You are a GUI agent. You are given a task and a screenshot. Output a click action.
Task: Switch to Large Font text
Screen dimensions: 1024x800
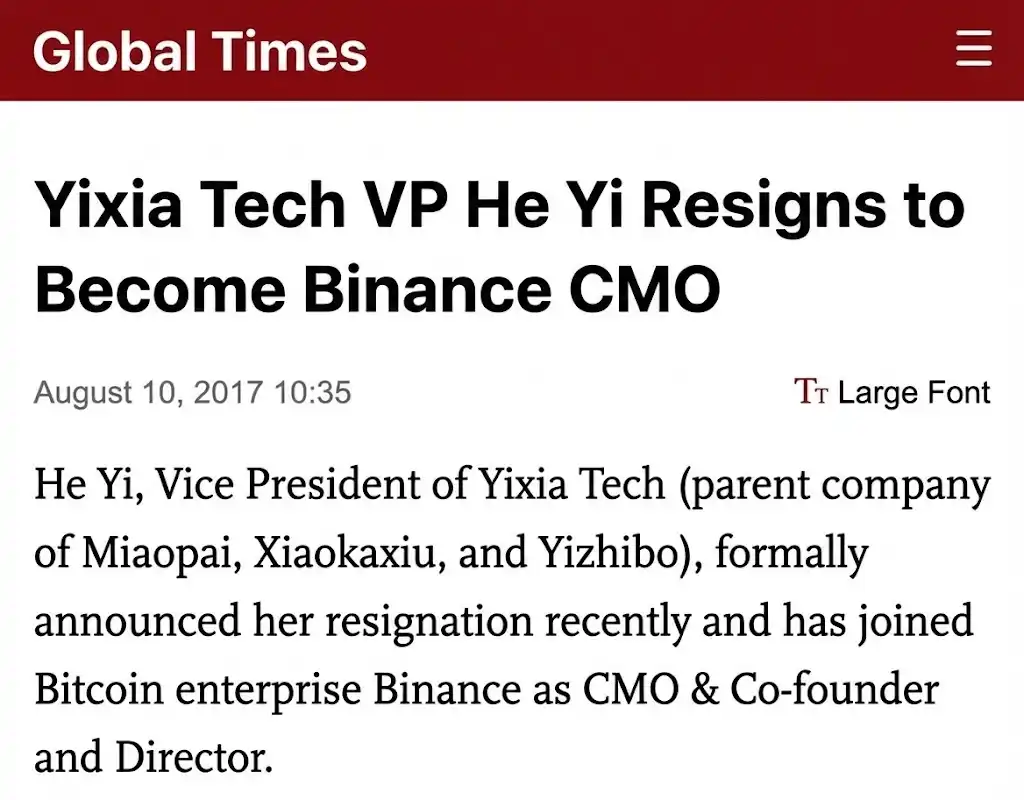[x=913, y=392]
